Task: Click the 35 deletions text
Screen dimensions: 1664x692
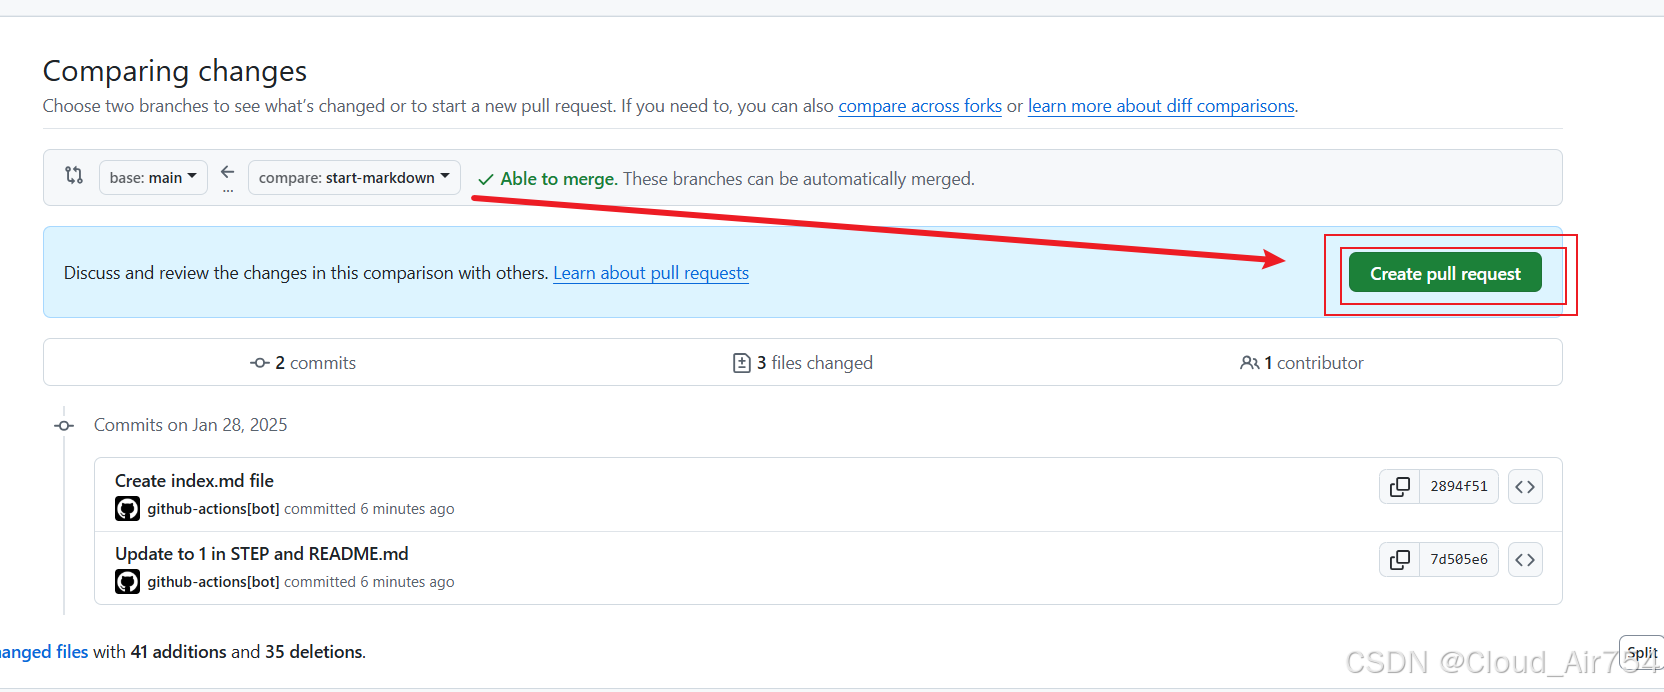Action: point(314,652)
